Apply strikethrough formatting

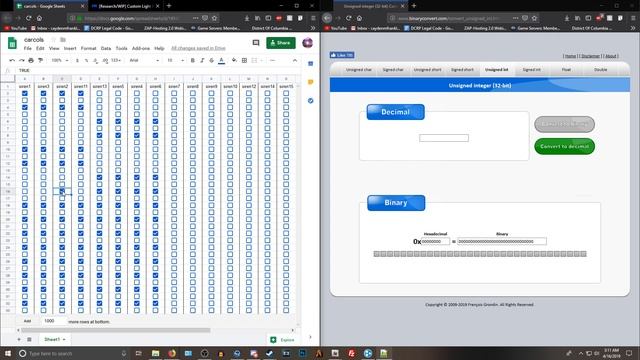click(211, 60)
